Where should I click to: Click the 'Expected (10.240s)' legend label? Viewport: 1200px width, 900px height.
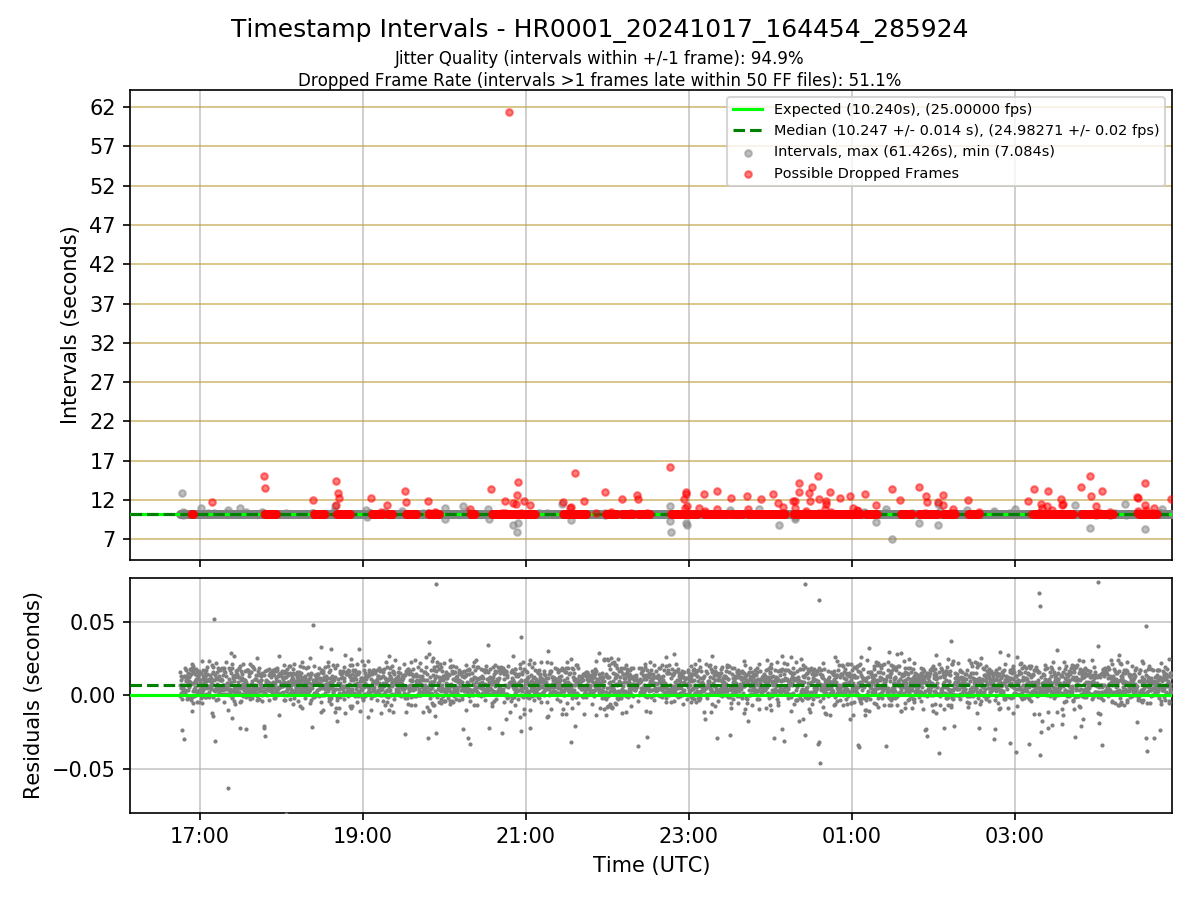pos(903,109)
